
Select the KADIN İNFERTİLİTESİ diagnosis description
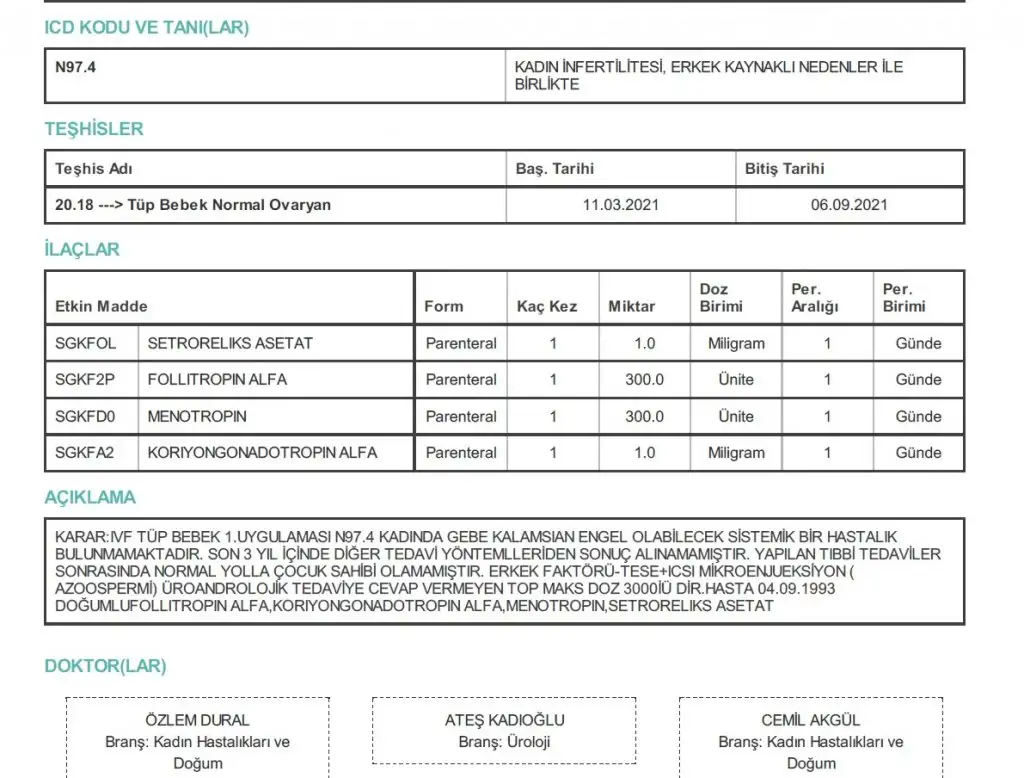[708, 76]
